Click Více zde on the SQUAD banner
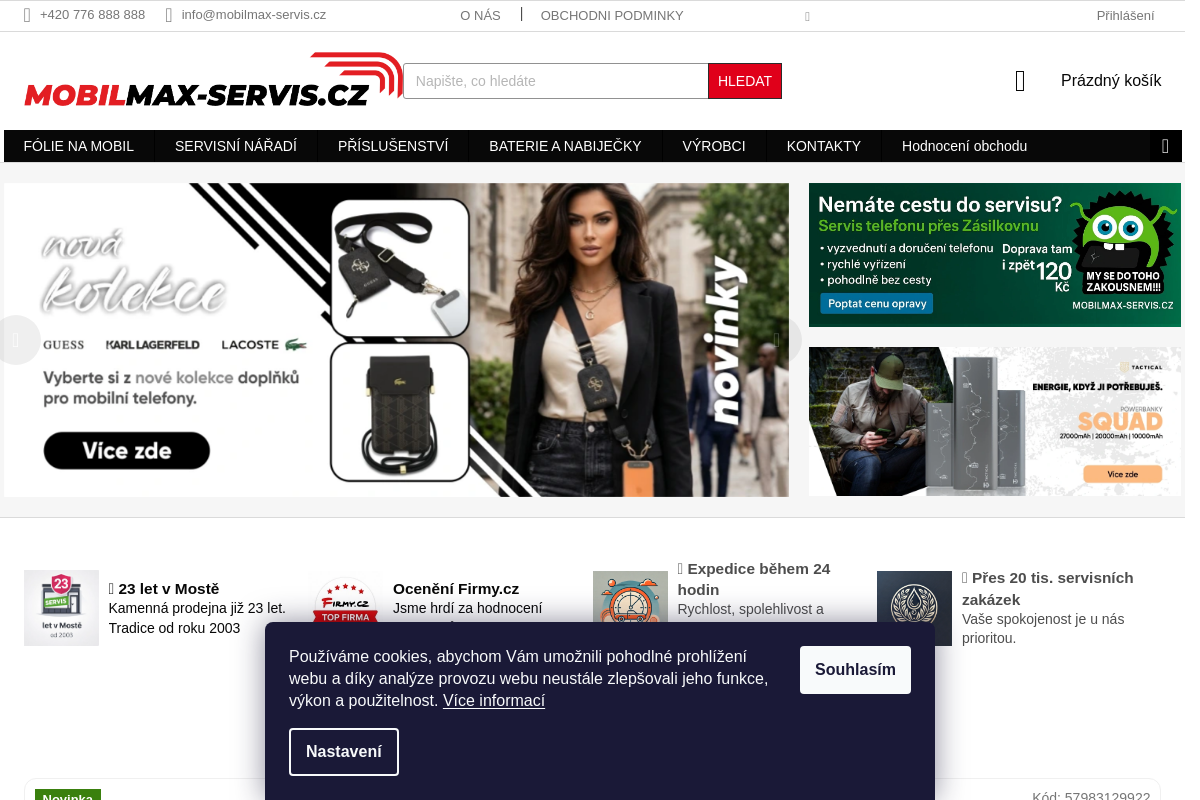Image resolution: width=1200 pixels, height=800 pixels. pyautogui.click(x=1123, y=474)
